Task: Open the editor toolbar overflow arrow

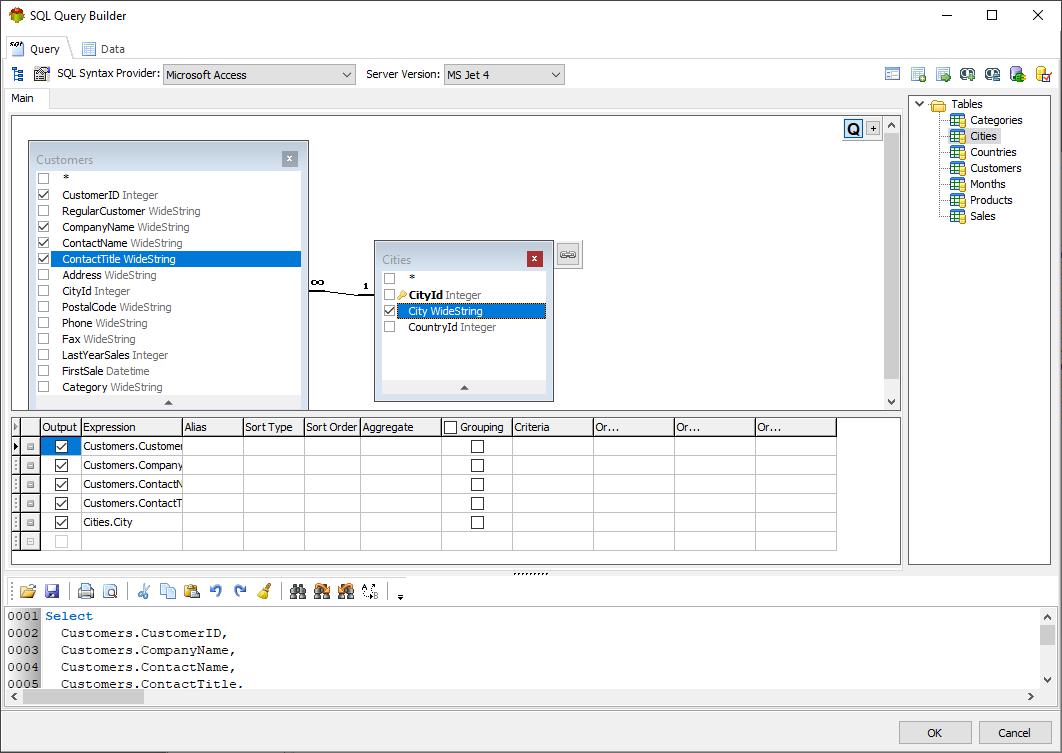Action: point(400,597)
